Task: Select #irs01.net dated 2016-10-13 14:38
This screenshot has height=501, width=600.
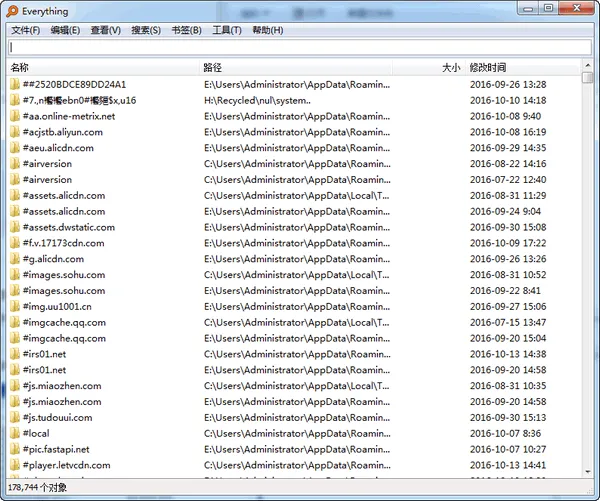Action: click(44, 354)
